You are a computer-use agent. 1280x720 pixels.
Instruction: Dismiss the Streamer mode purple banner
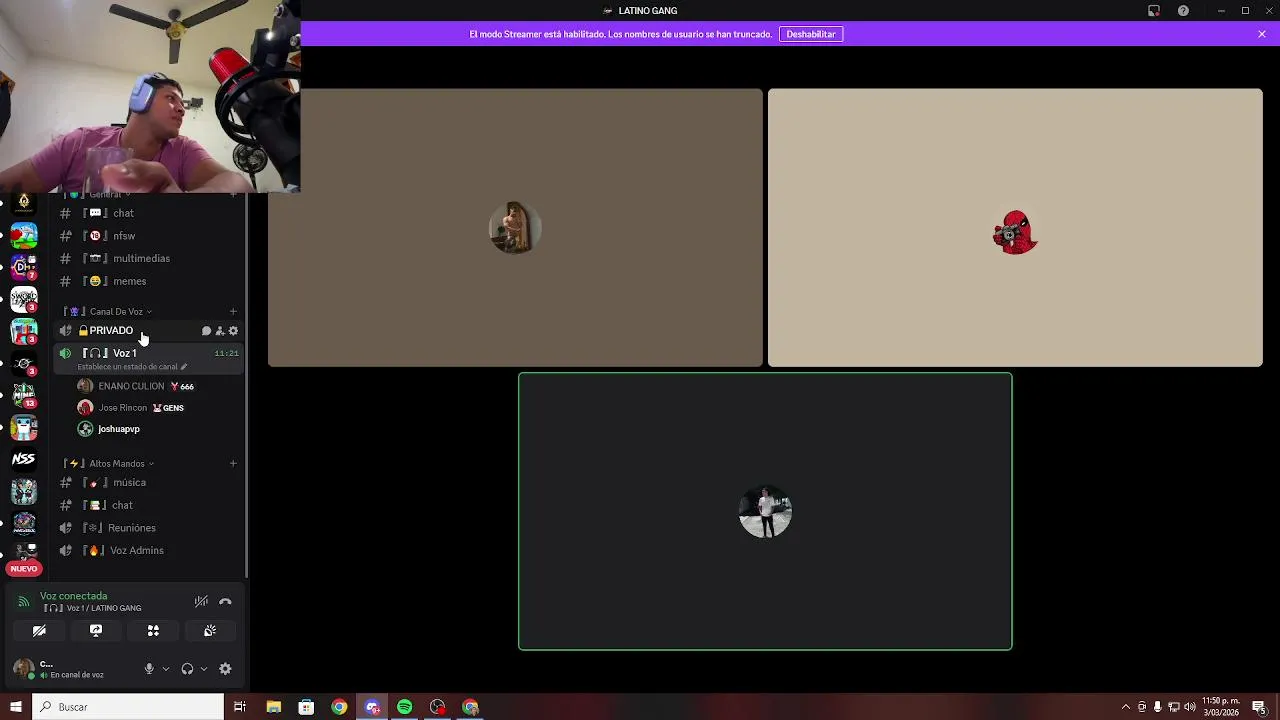point(1262,34)
